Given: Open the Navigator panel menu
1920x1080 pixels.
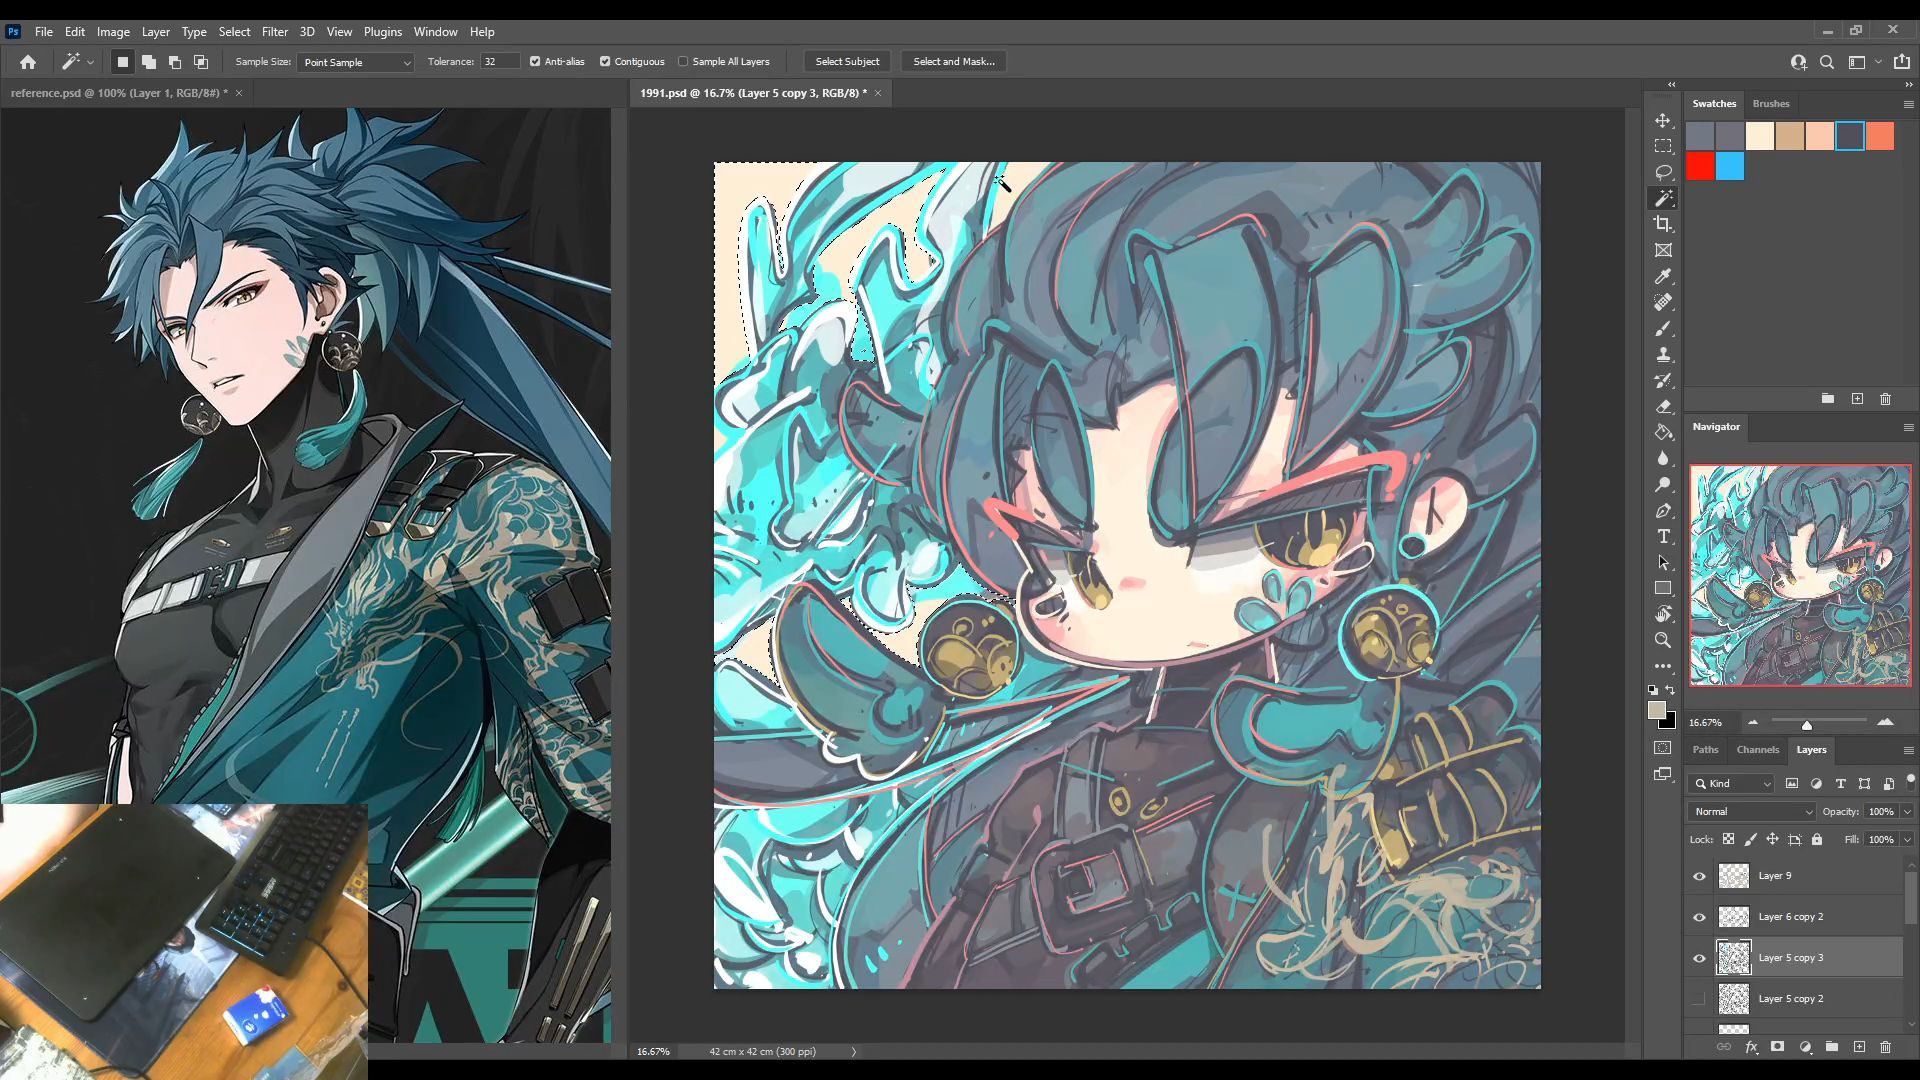Looking at the screenshot, I should (1908, 427).
